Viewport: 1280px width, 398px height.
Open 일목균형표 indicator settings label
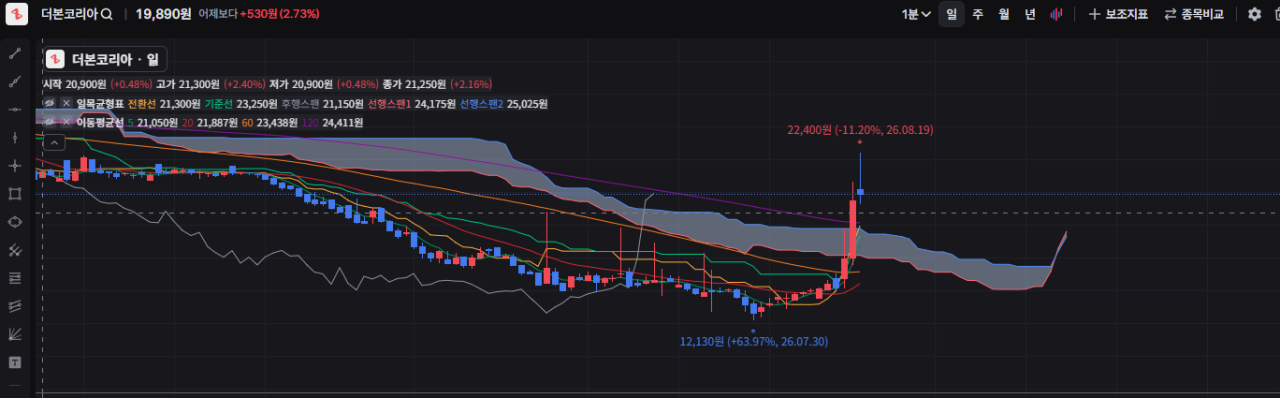coord(99,103)
